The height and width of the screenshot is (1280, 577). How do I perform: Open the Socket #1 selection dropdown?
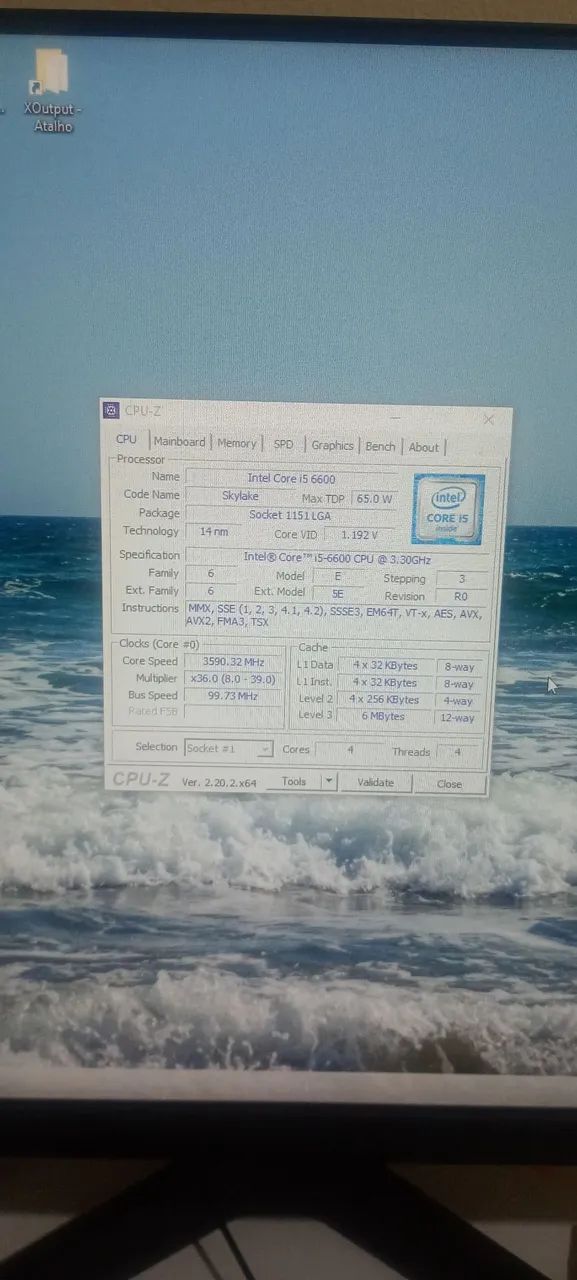[x=228, y=748]
